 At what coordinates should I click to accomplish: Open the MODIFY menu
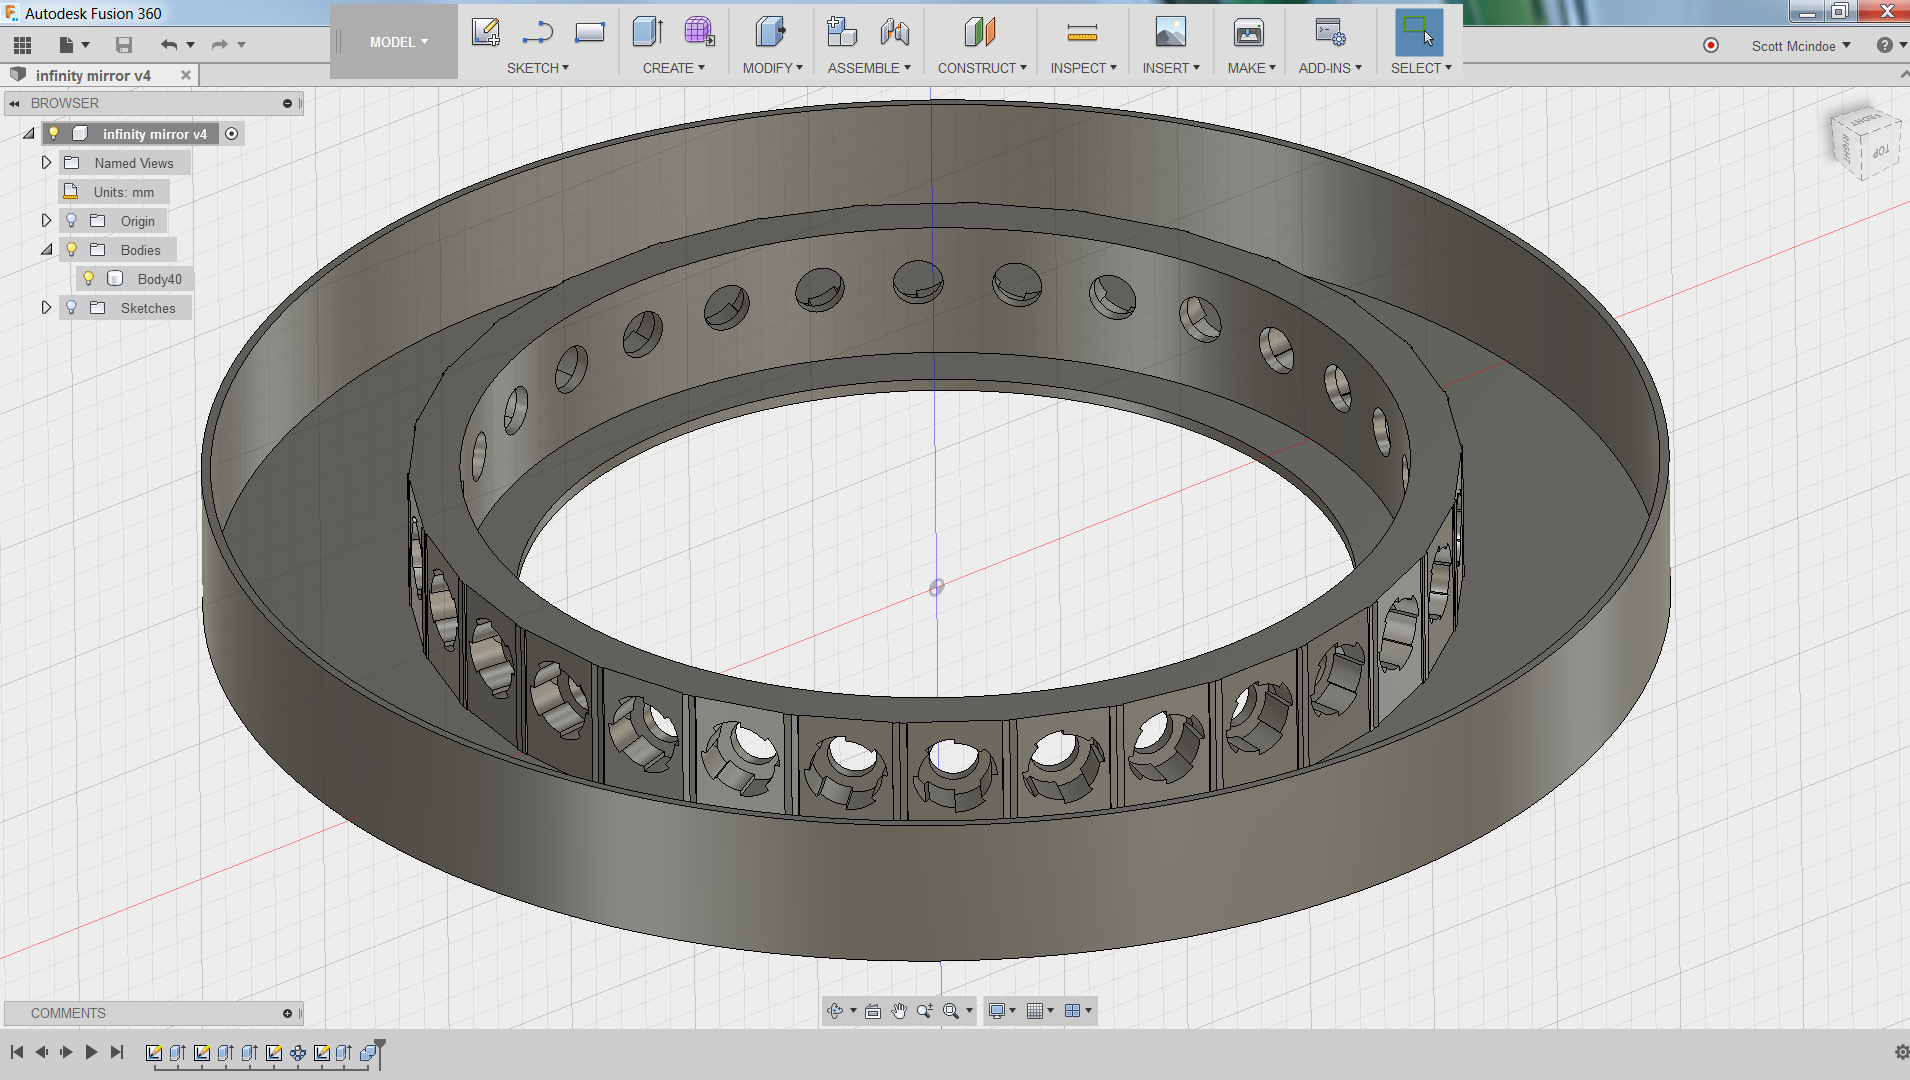772,68
